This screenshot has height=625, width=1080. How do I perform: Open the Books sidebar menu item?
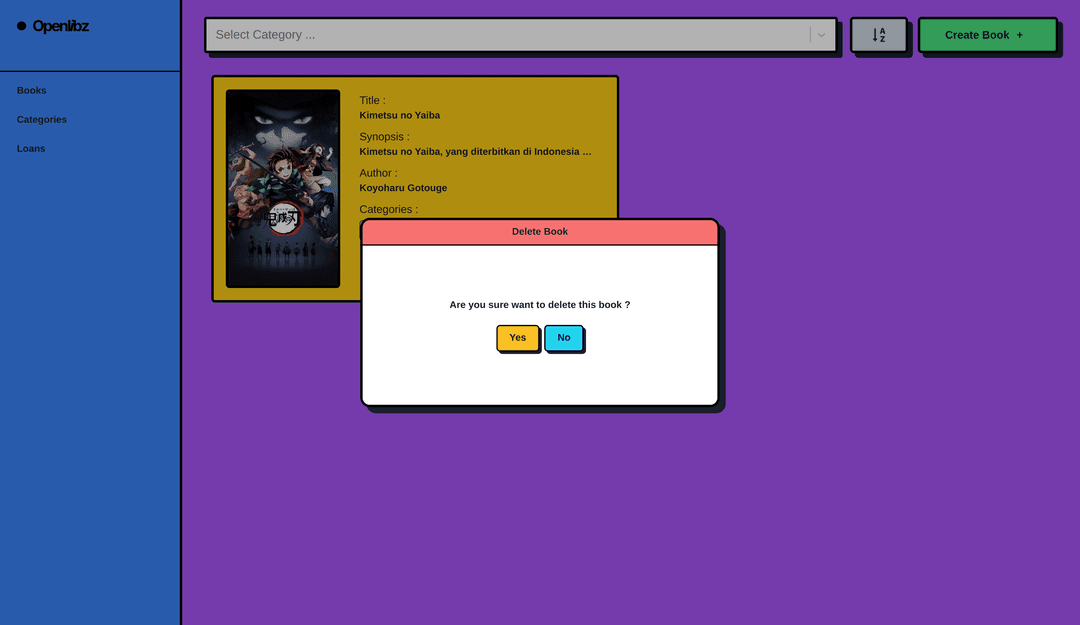32,90
